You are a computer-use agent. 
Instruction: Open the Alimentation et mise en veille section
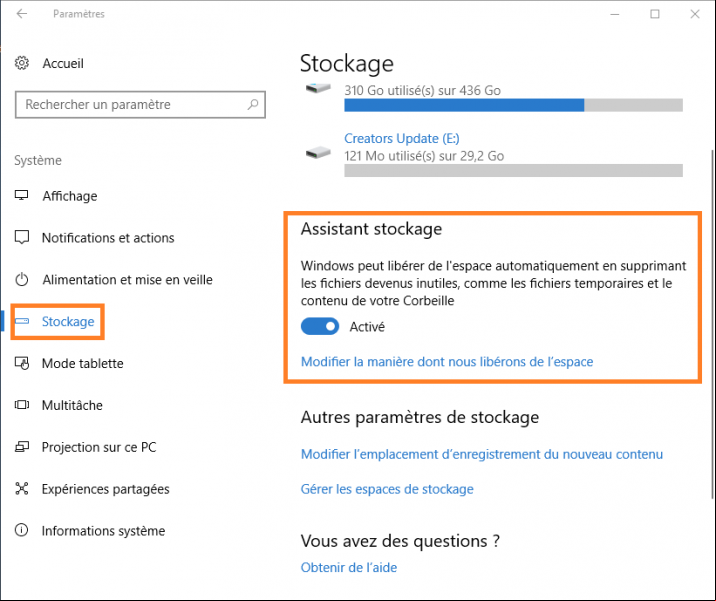[x=127, y=279]
